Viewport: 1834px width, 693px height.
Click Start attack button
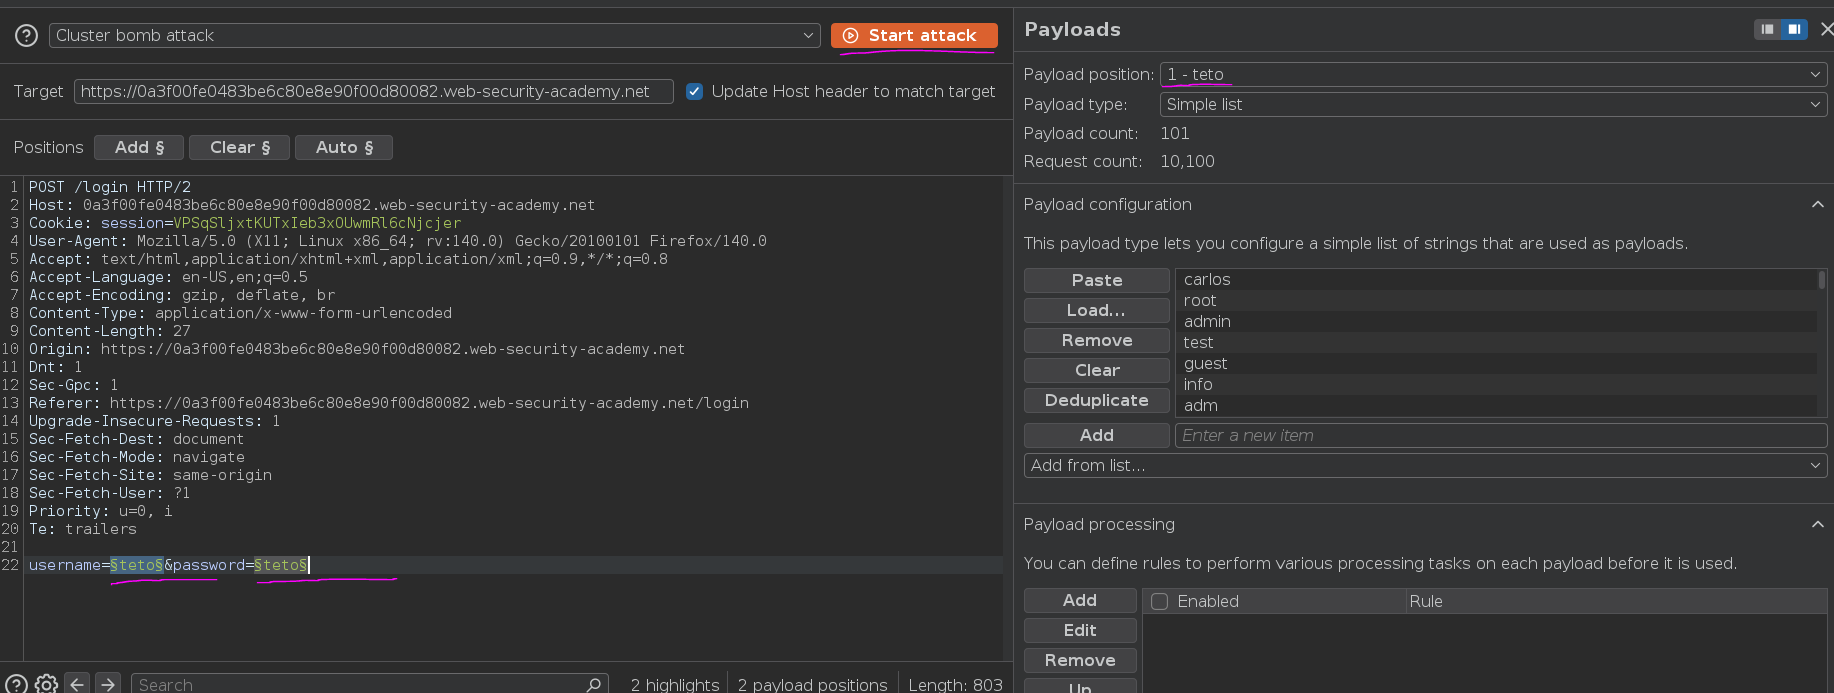tap(914, 36)
